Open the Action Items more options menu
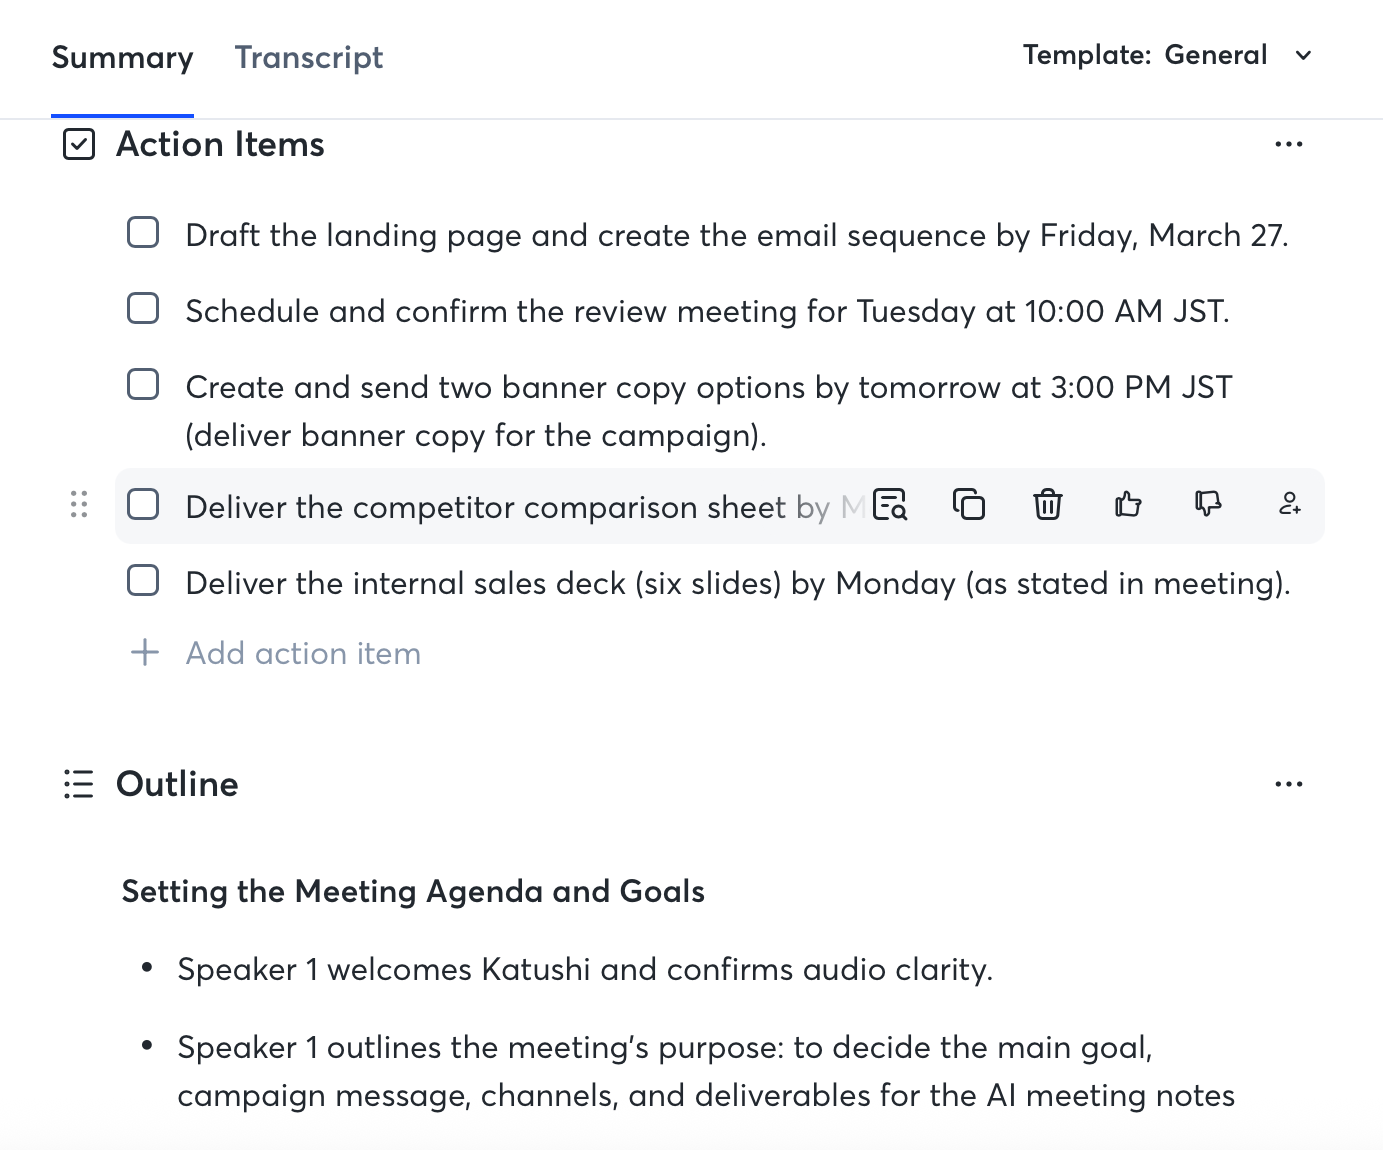1383x1150 pixels. coord(1288,145)
